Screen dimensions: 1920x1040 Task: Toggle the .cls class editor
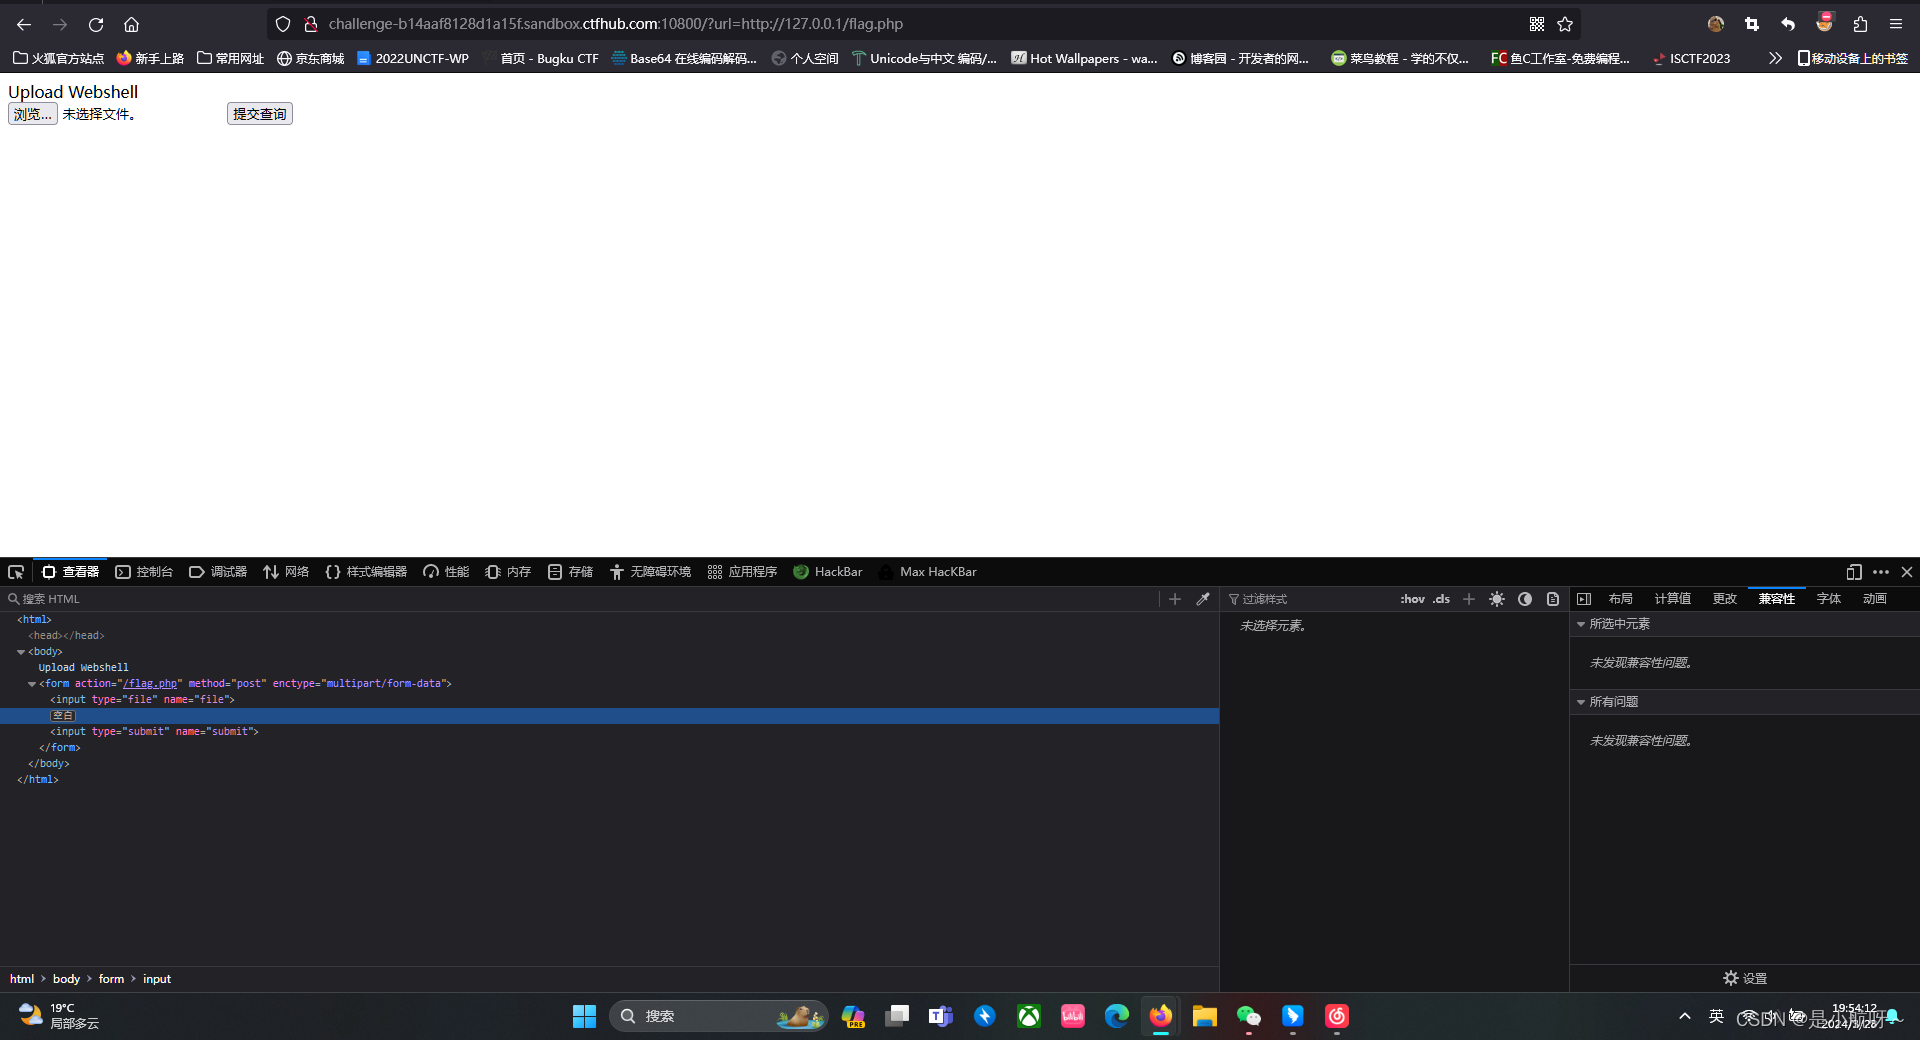pos(1441,599)
